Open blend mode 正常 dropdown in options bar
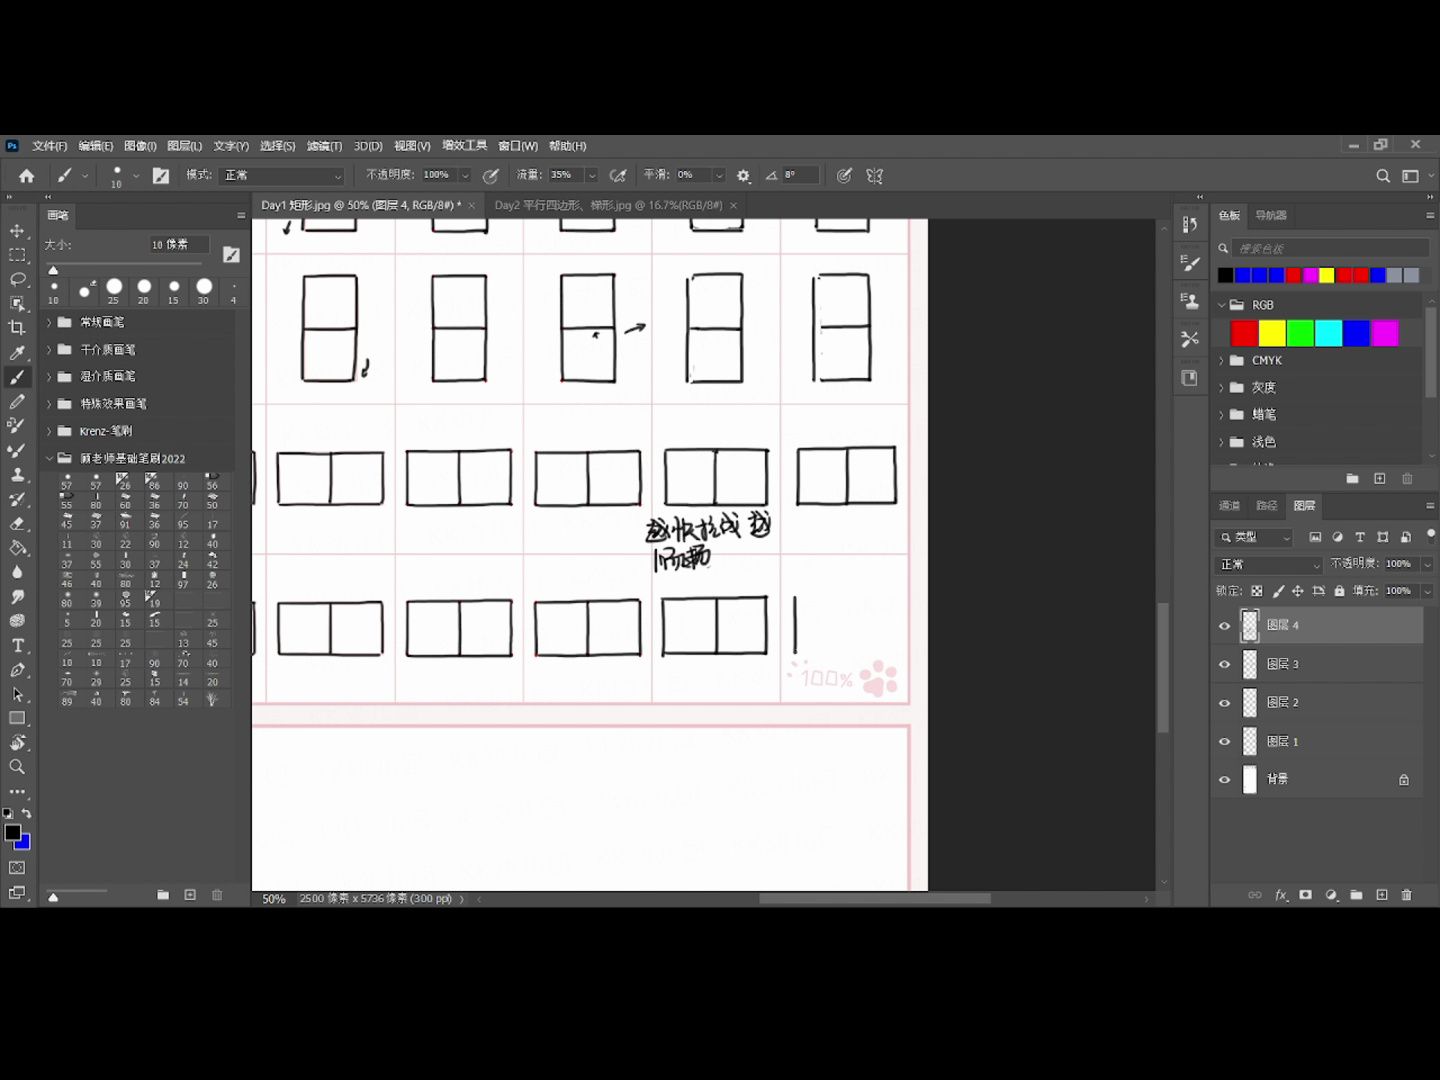This screenshot has width=1440, height=1080. coord(283,175)
